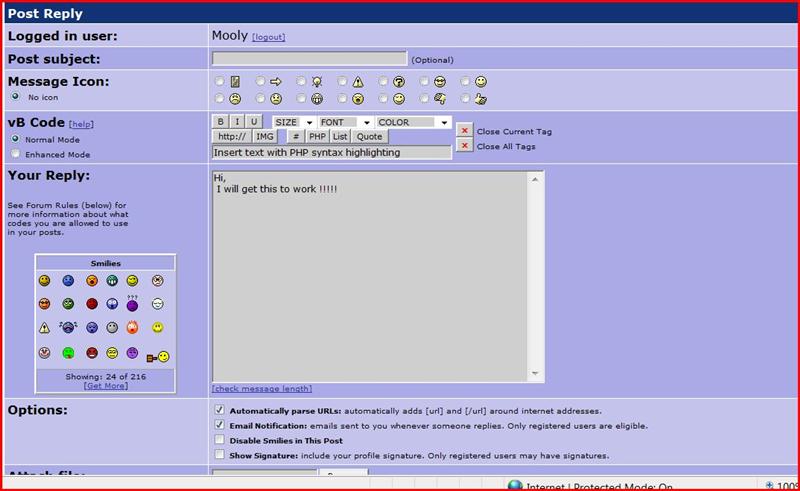Click the Internet Protected Mode status bar text
The height and width of the screenshot is (491, 800).
(x=599, y=486)
